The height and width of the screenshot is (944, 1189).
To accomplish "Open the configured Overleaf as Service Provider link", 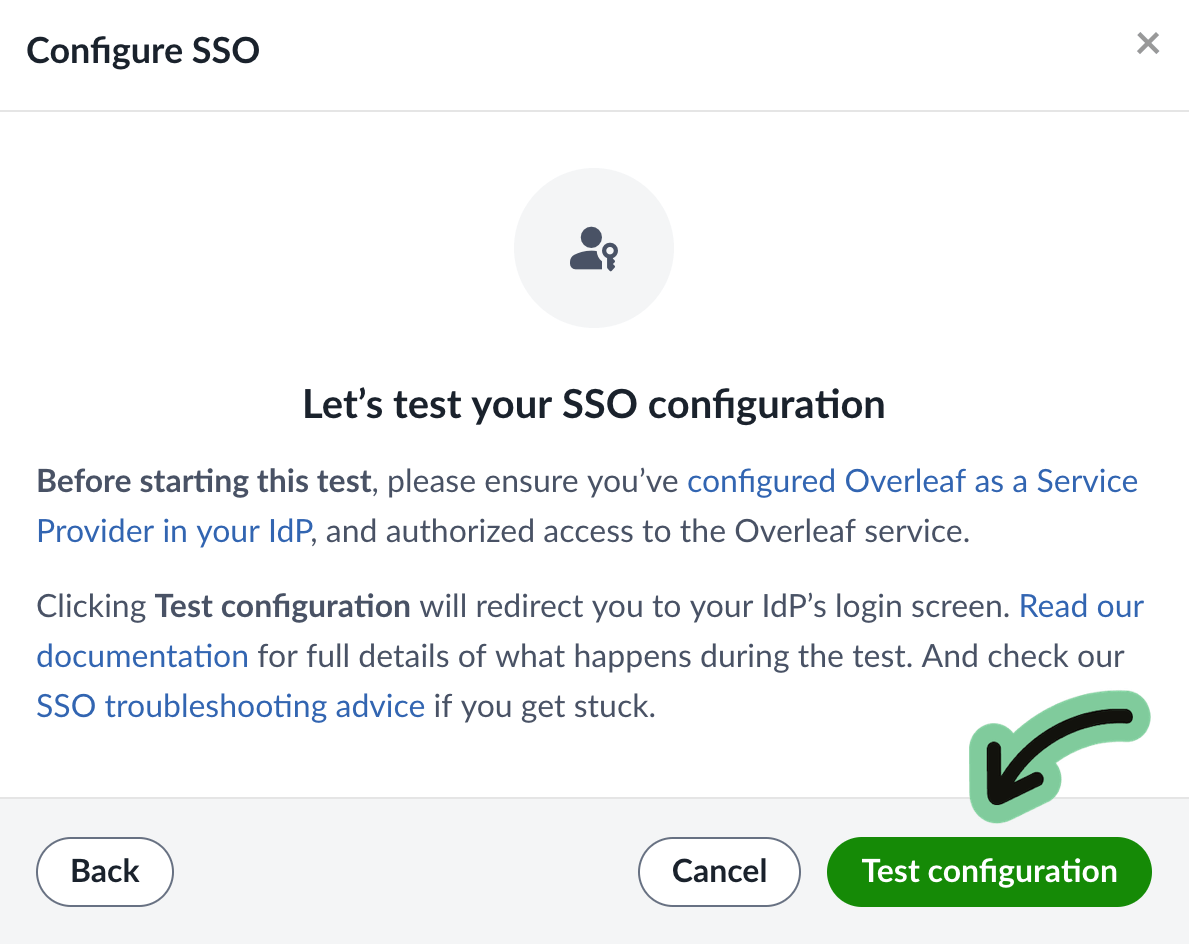I will pyautogui.click(x=911, y=482).
